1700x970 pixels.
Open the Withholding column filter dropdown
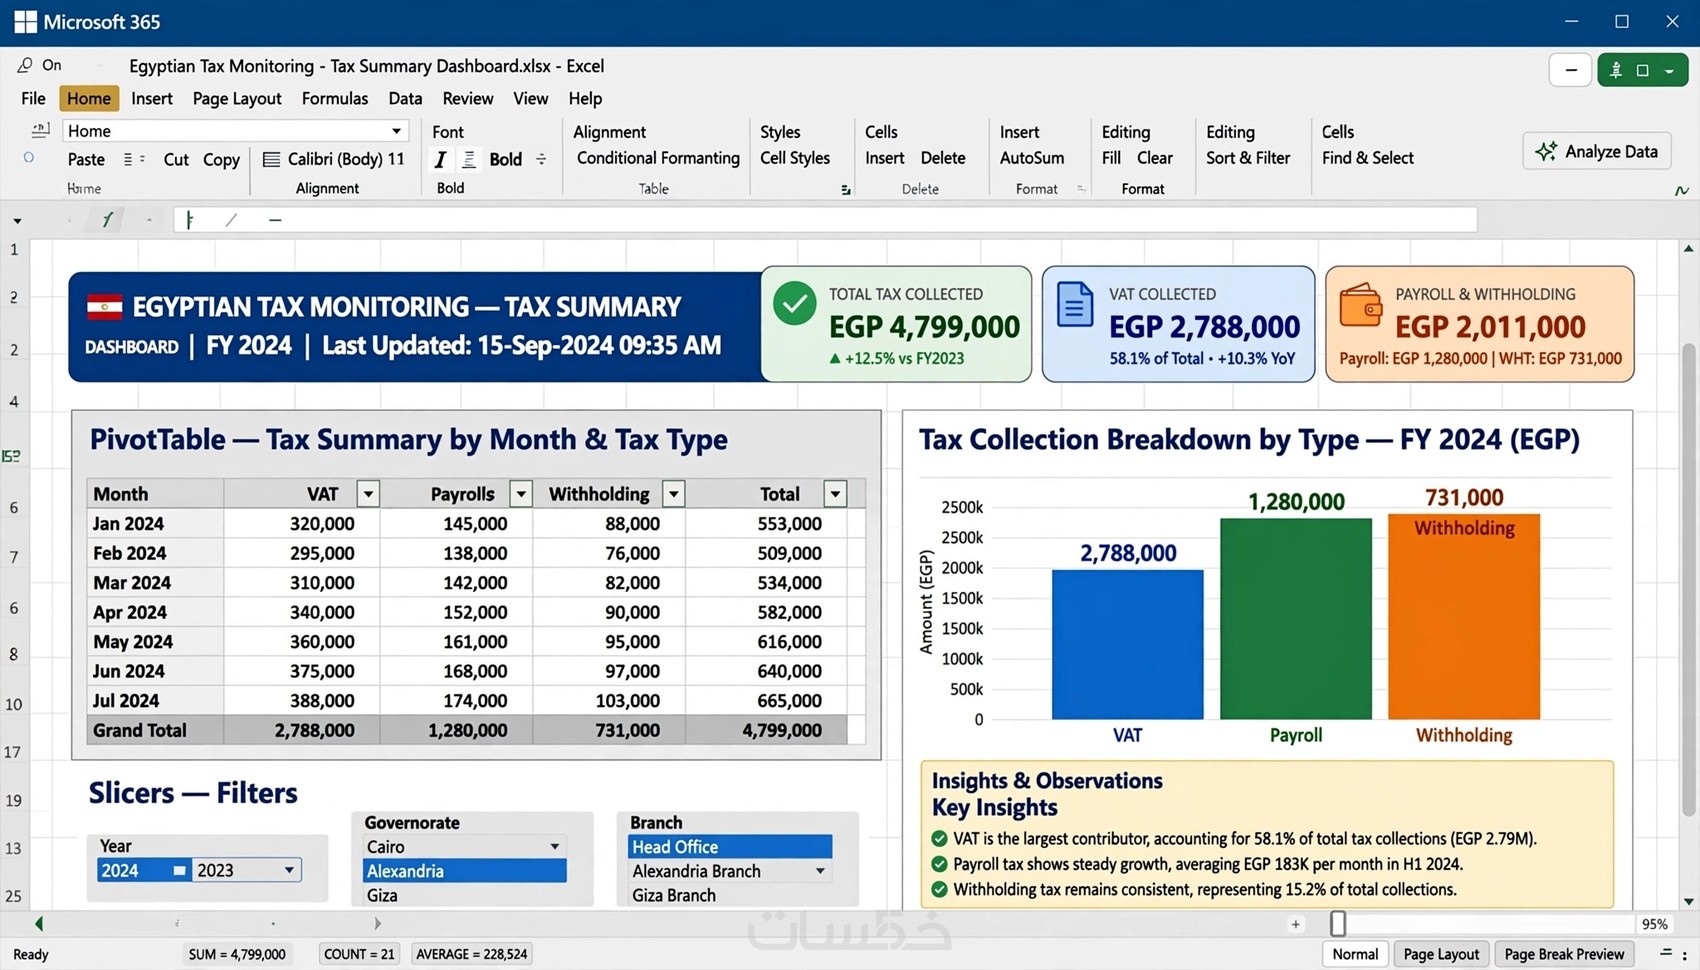tap(674, 494)
